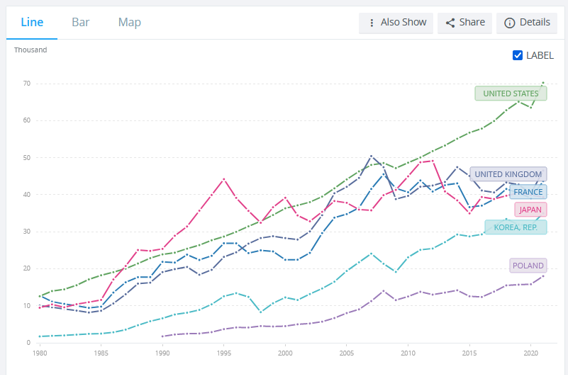Click the Japan peak data point at 1995
This screenshot has height=375, width=568.
coord(224,179)
